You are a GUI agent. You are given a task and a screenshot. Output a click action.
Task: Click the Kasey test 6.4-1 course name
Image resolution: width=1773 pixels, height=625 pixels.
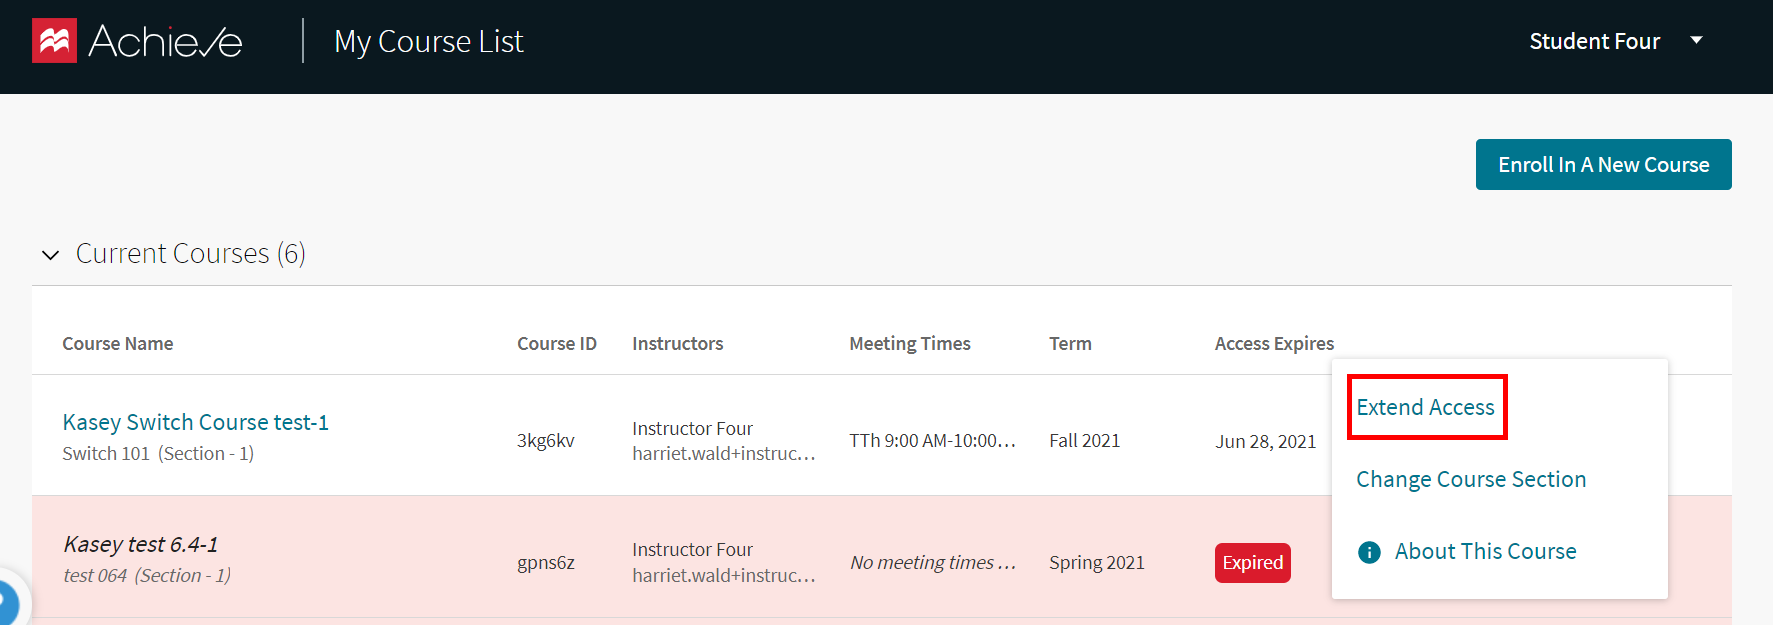click(140, 544)
